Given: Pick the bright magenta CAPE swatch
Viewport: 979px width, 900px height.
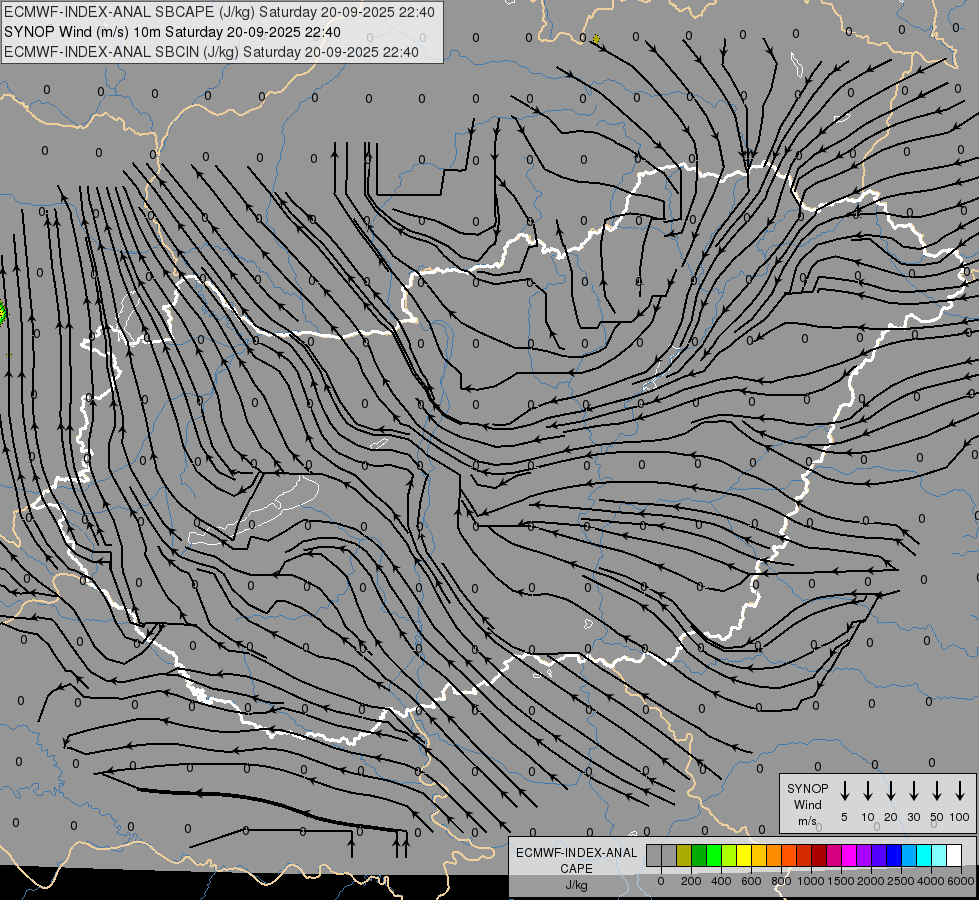Looking at the screenshot, I should (x=849, y=855).
